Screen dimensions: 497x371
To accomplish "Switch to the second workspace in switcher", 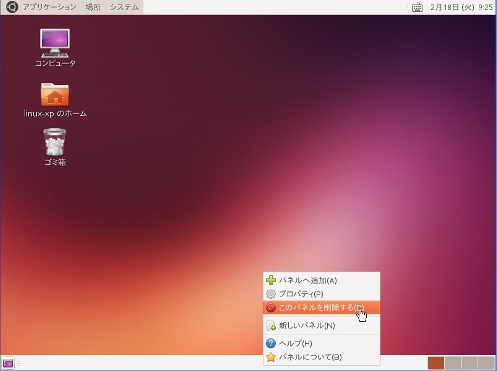I will point(453,363).
